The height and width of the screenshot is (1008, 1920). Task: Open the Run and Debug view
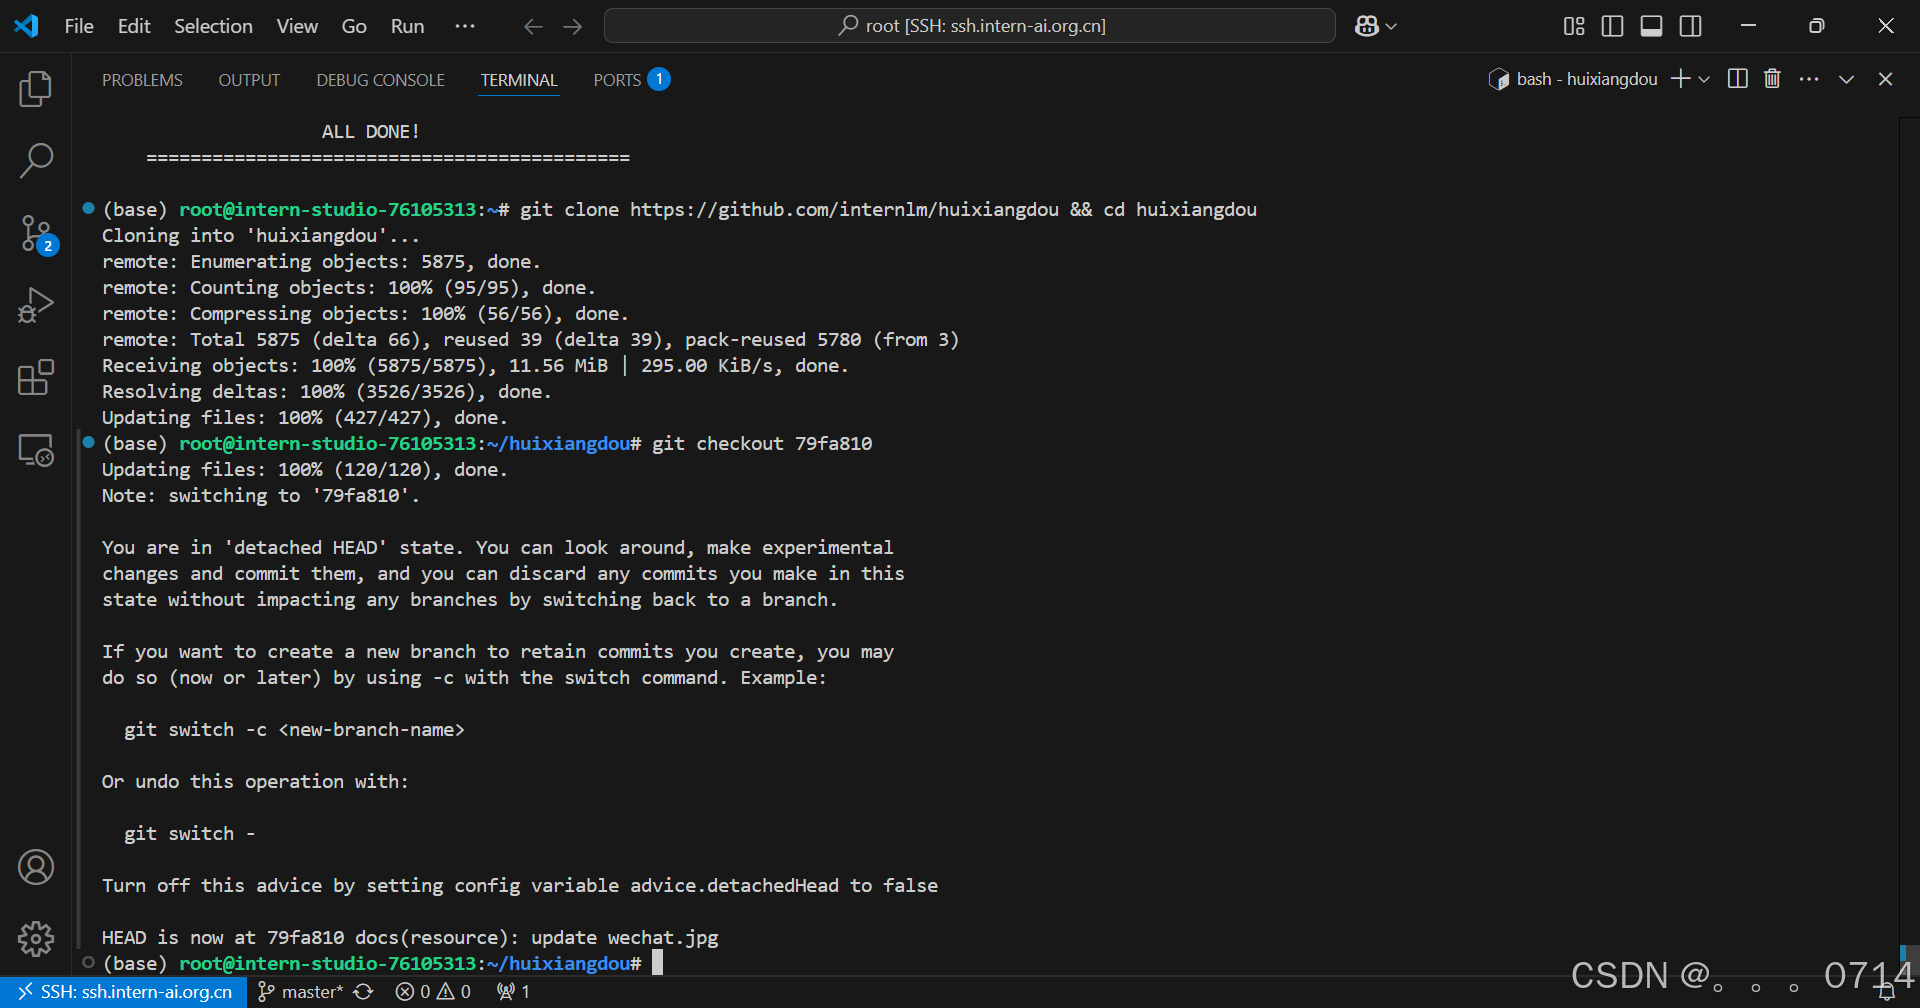36,305
